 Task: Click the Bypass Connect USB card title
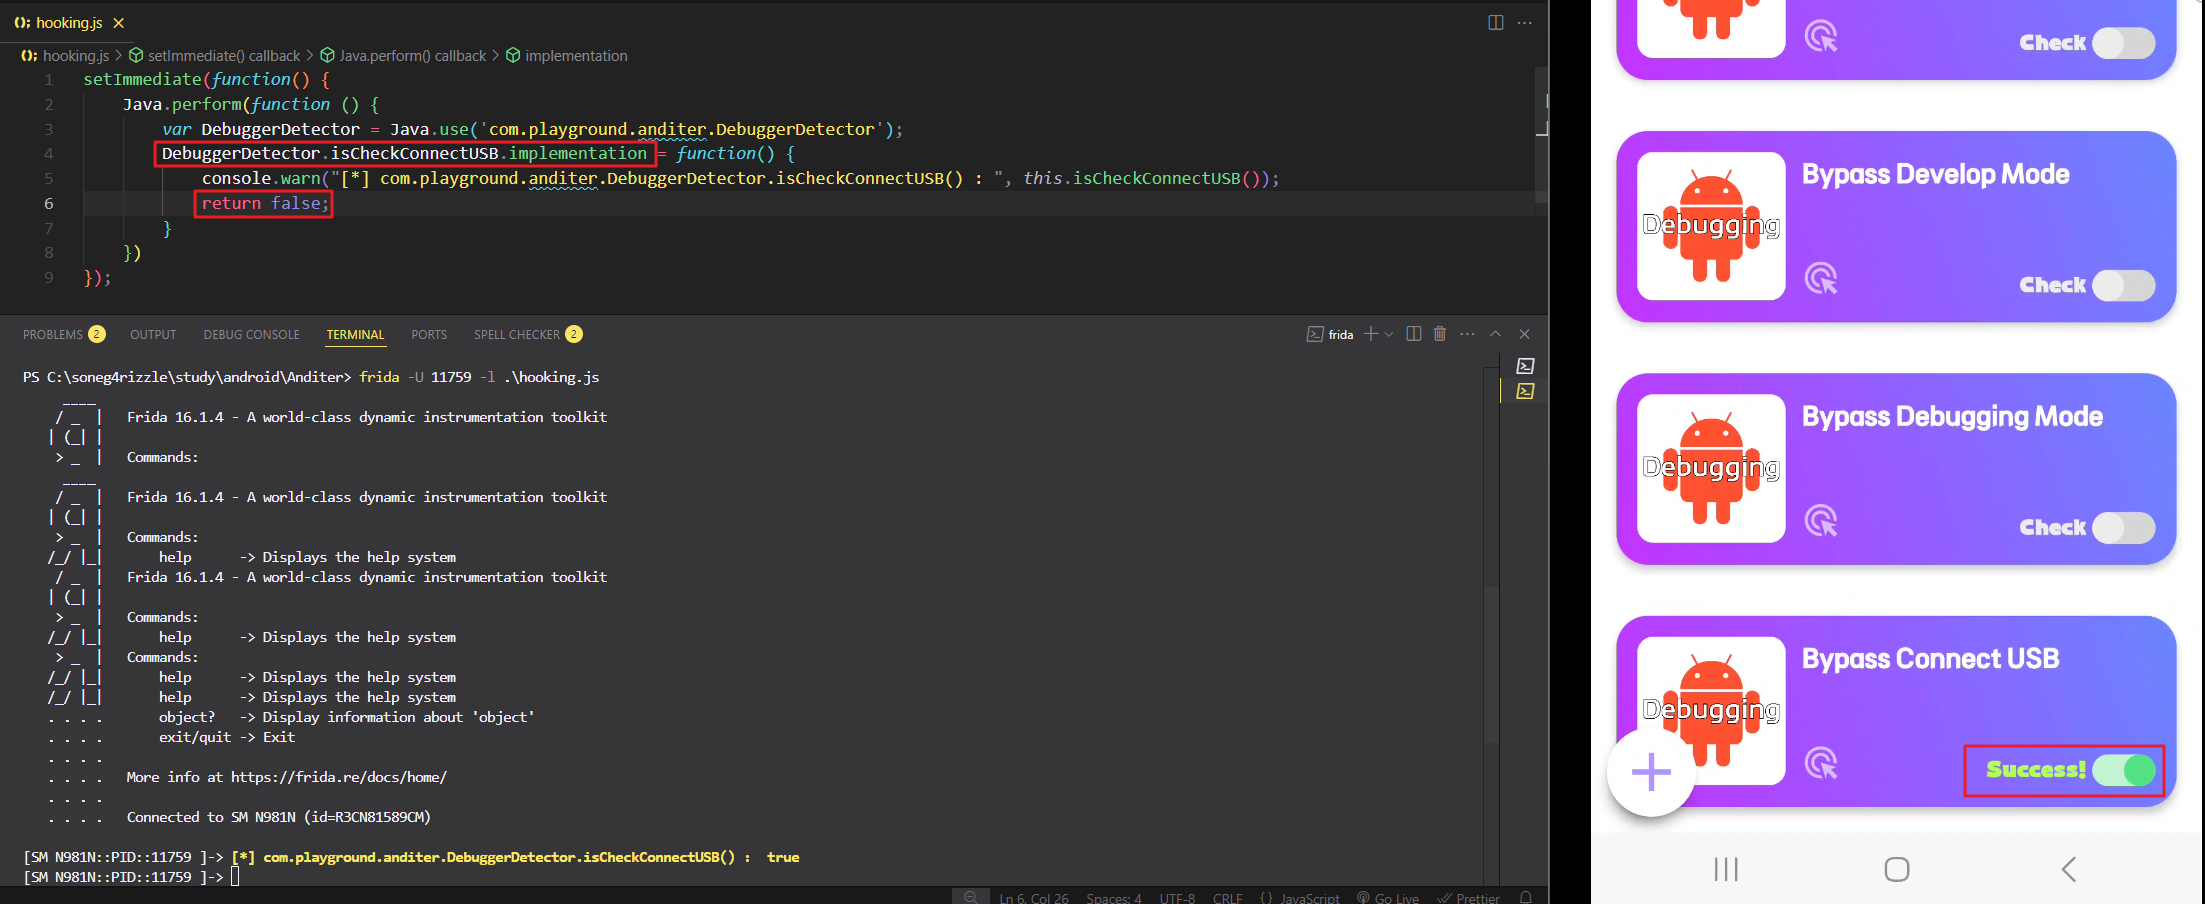1930,659
